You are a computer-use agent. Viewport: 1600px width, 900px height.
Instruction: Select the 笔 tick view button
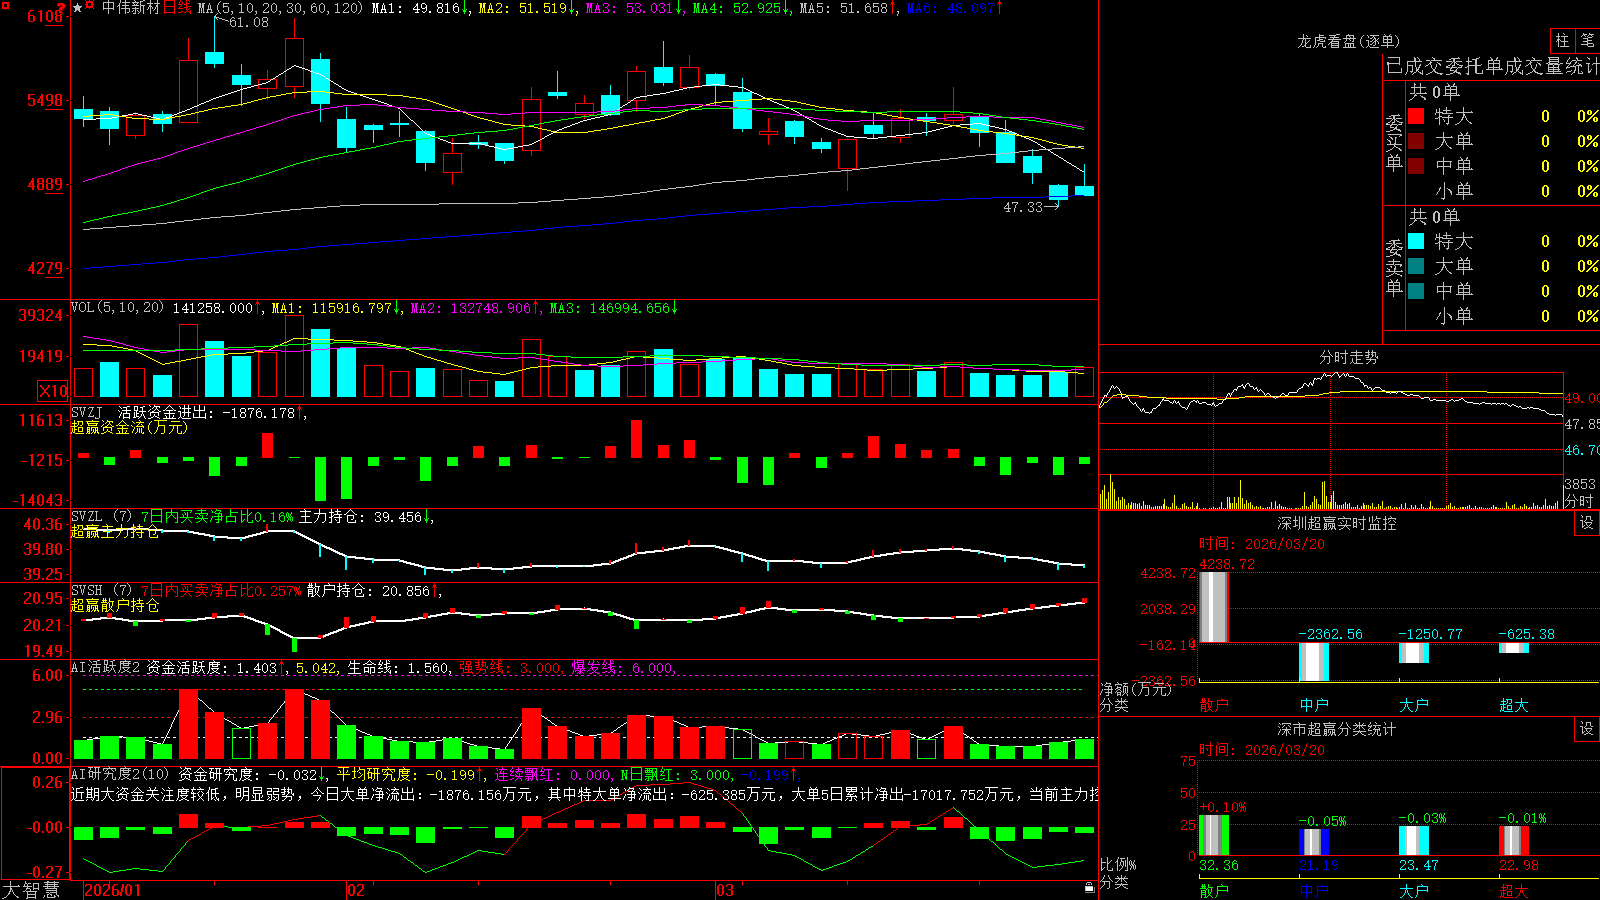pyautogui.click(x=1588, y=40)
